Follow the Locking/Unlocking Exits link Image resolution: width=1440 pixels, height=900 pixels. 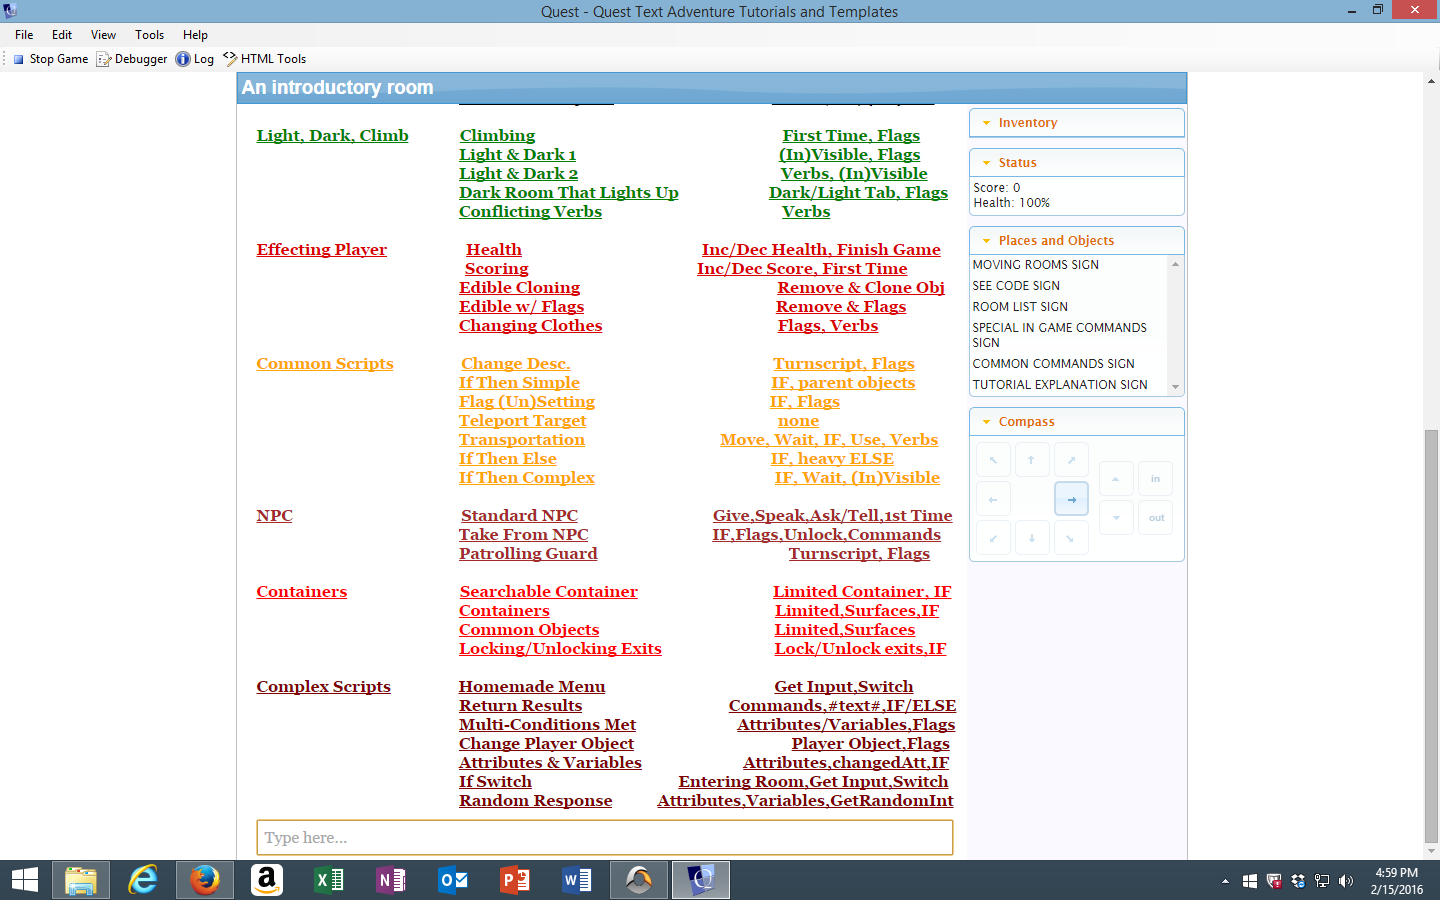click(x=560, y=649)
